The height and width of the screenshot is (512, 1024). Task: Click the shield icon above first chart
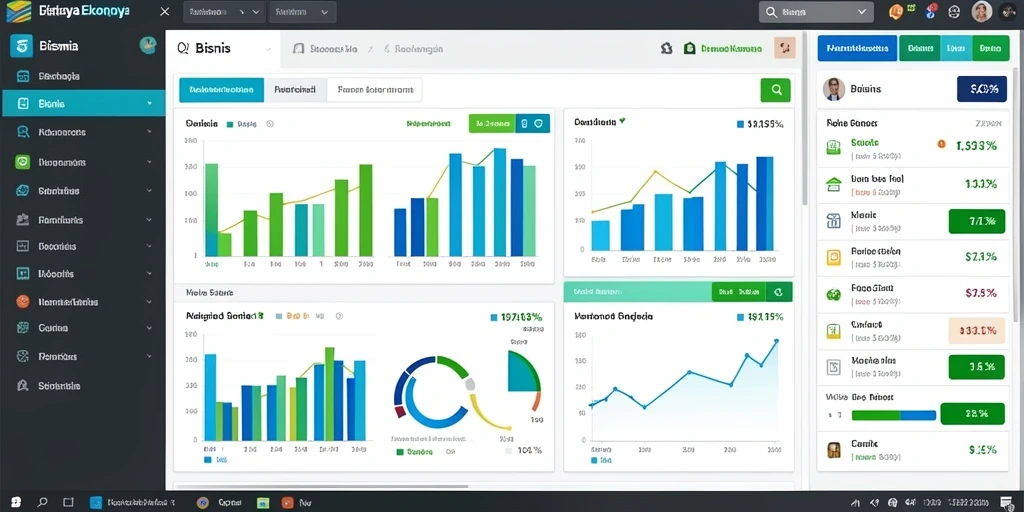(x=538, y=123)
